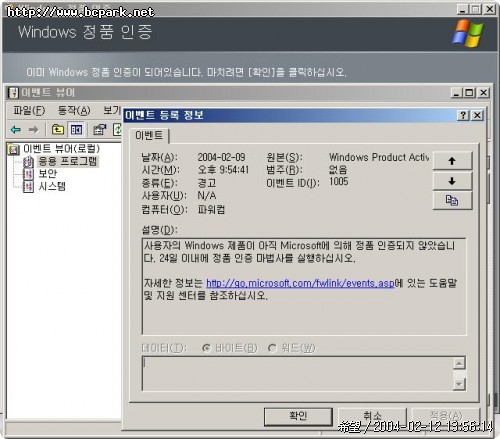Image resolution: width=500 pixels, height=439 pixels.
Task: Open the 보기 menu
Action: tap(112, 110)
